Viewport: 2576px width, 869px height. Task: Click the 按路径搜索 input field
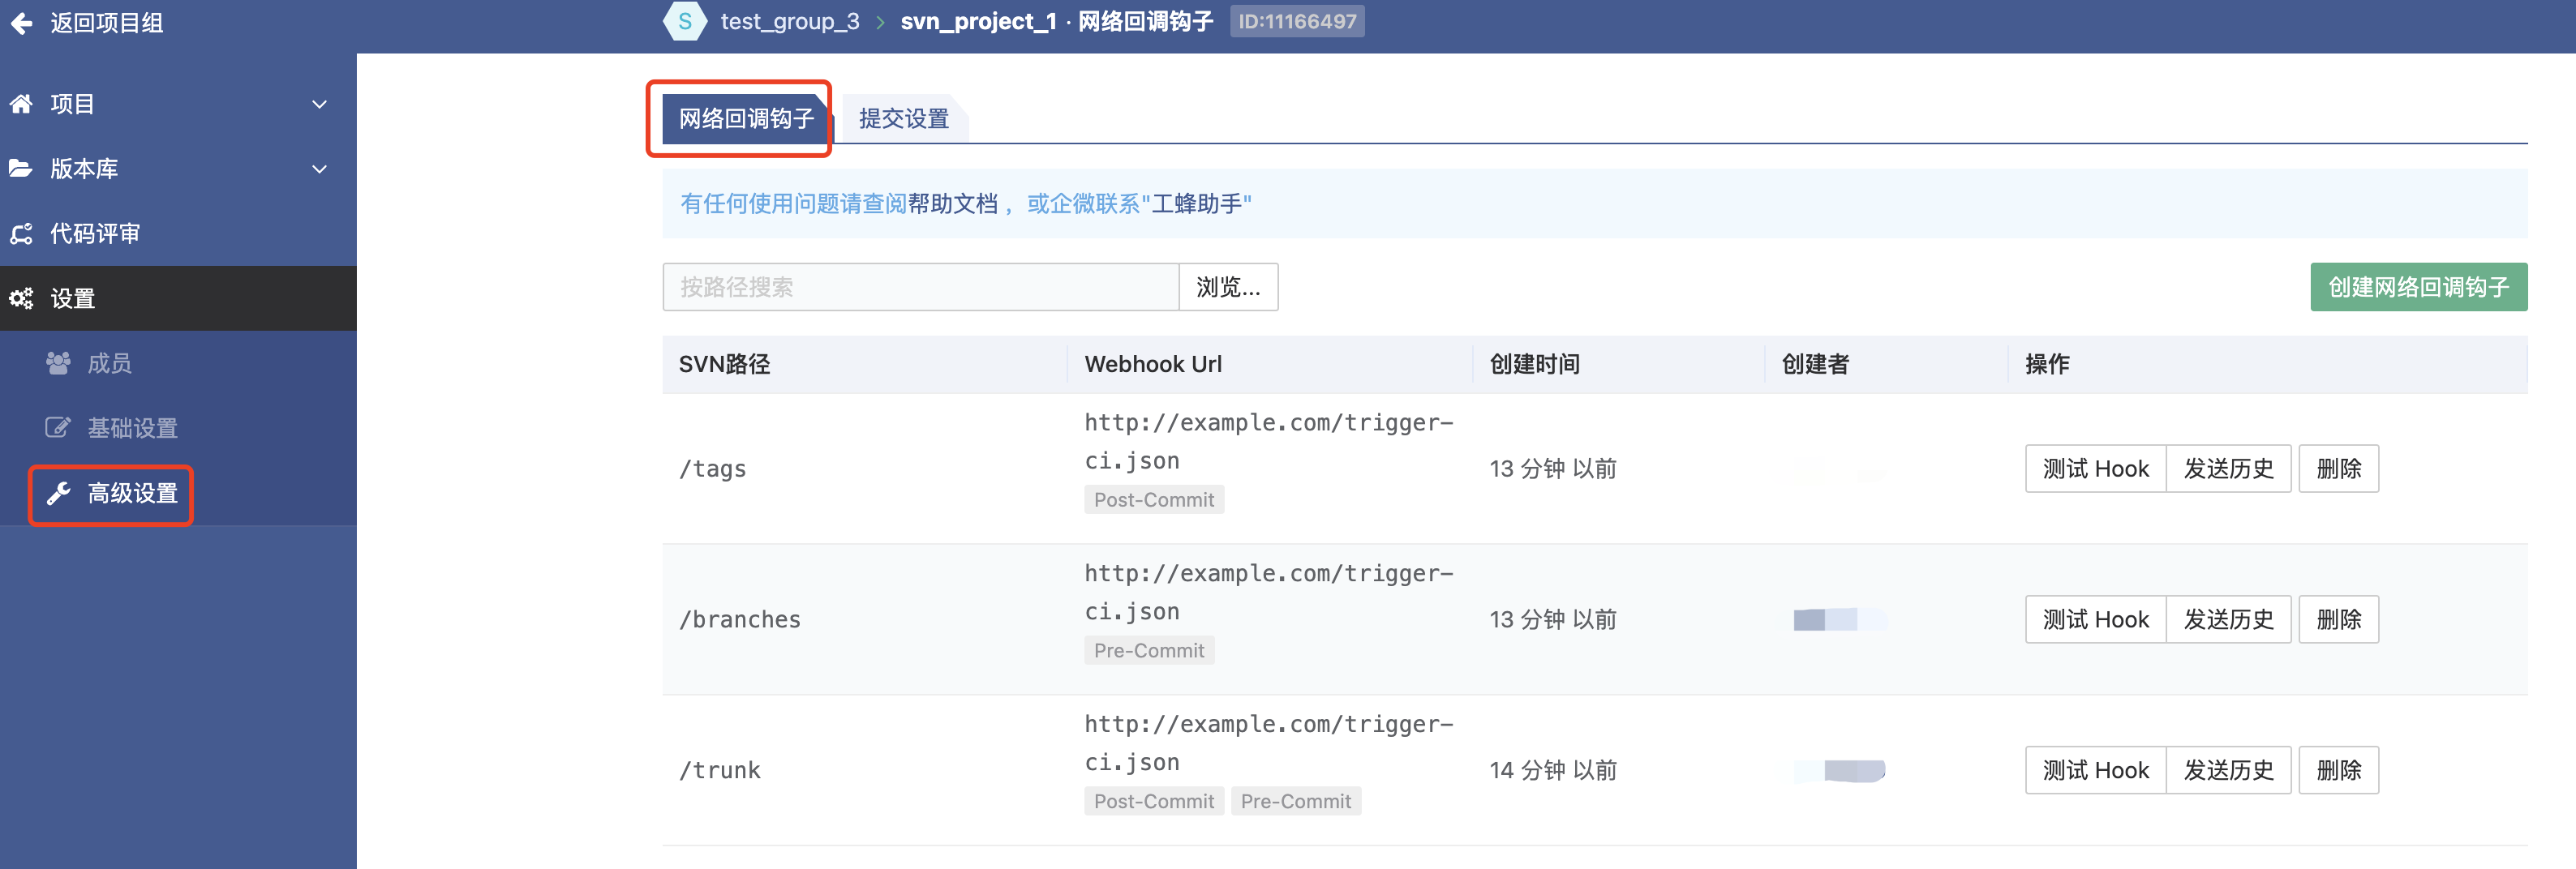920,287
